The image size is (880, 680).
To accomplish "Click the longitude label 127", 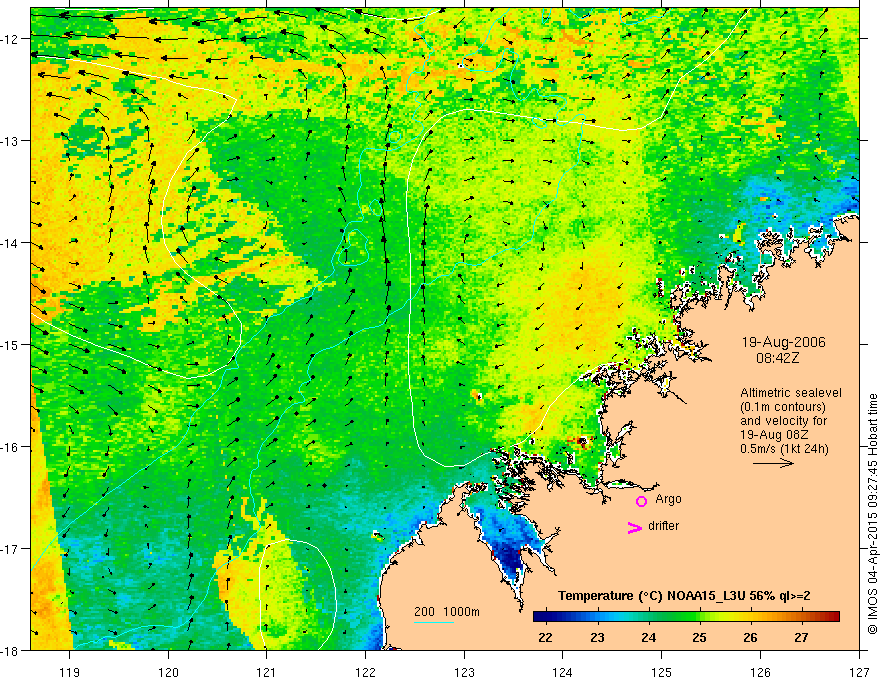I will (x=859, y=672).
